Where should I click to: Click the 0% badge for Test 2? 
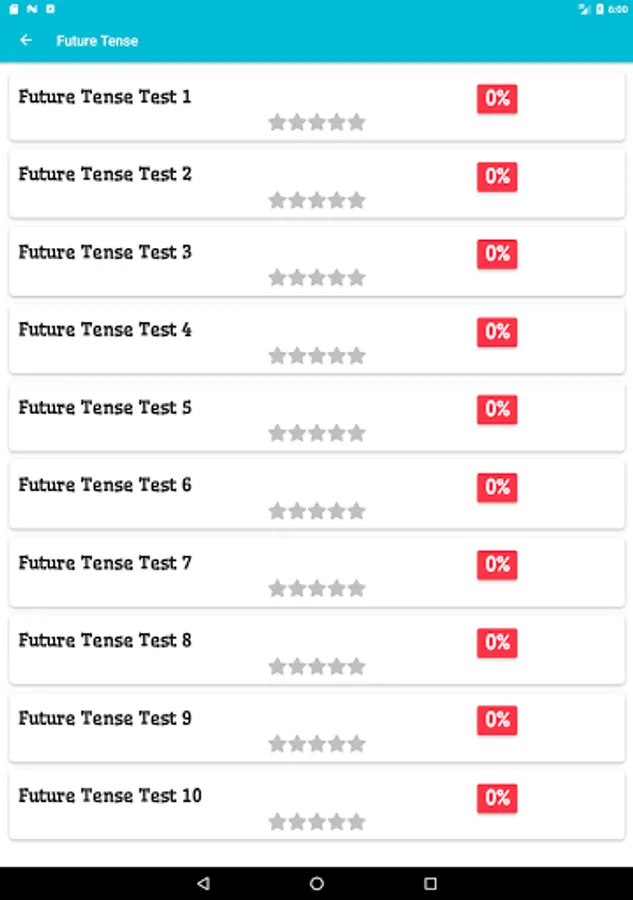[x=497, y=176]
